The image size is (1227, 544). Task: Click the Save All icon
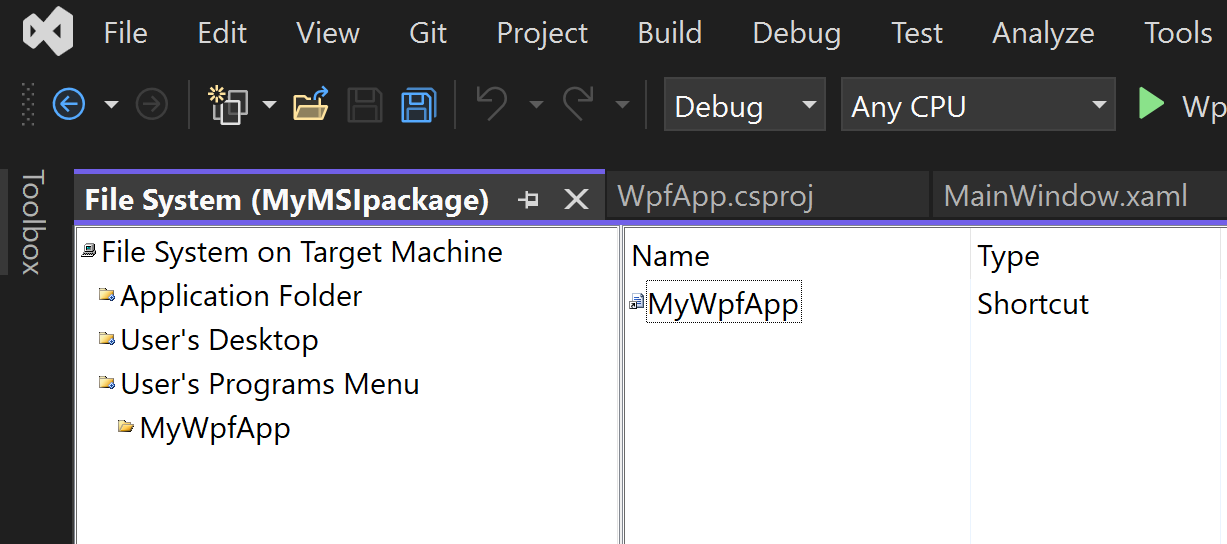(x=418, y=104)
